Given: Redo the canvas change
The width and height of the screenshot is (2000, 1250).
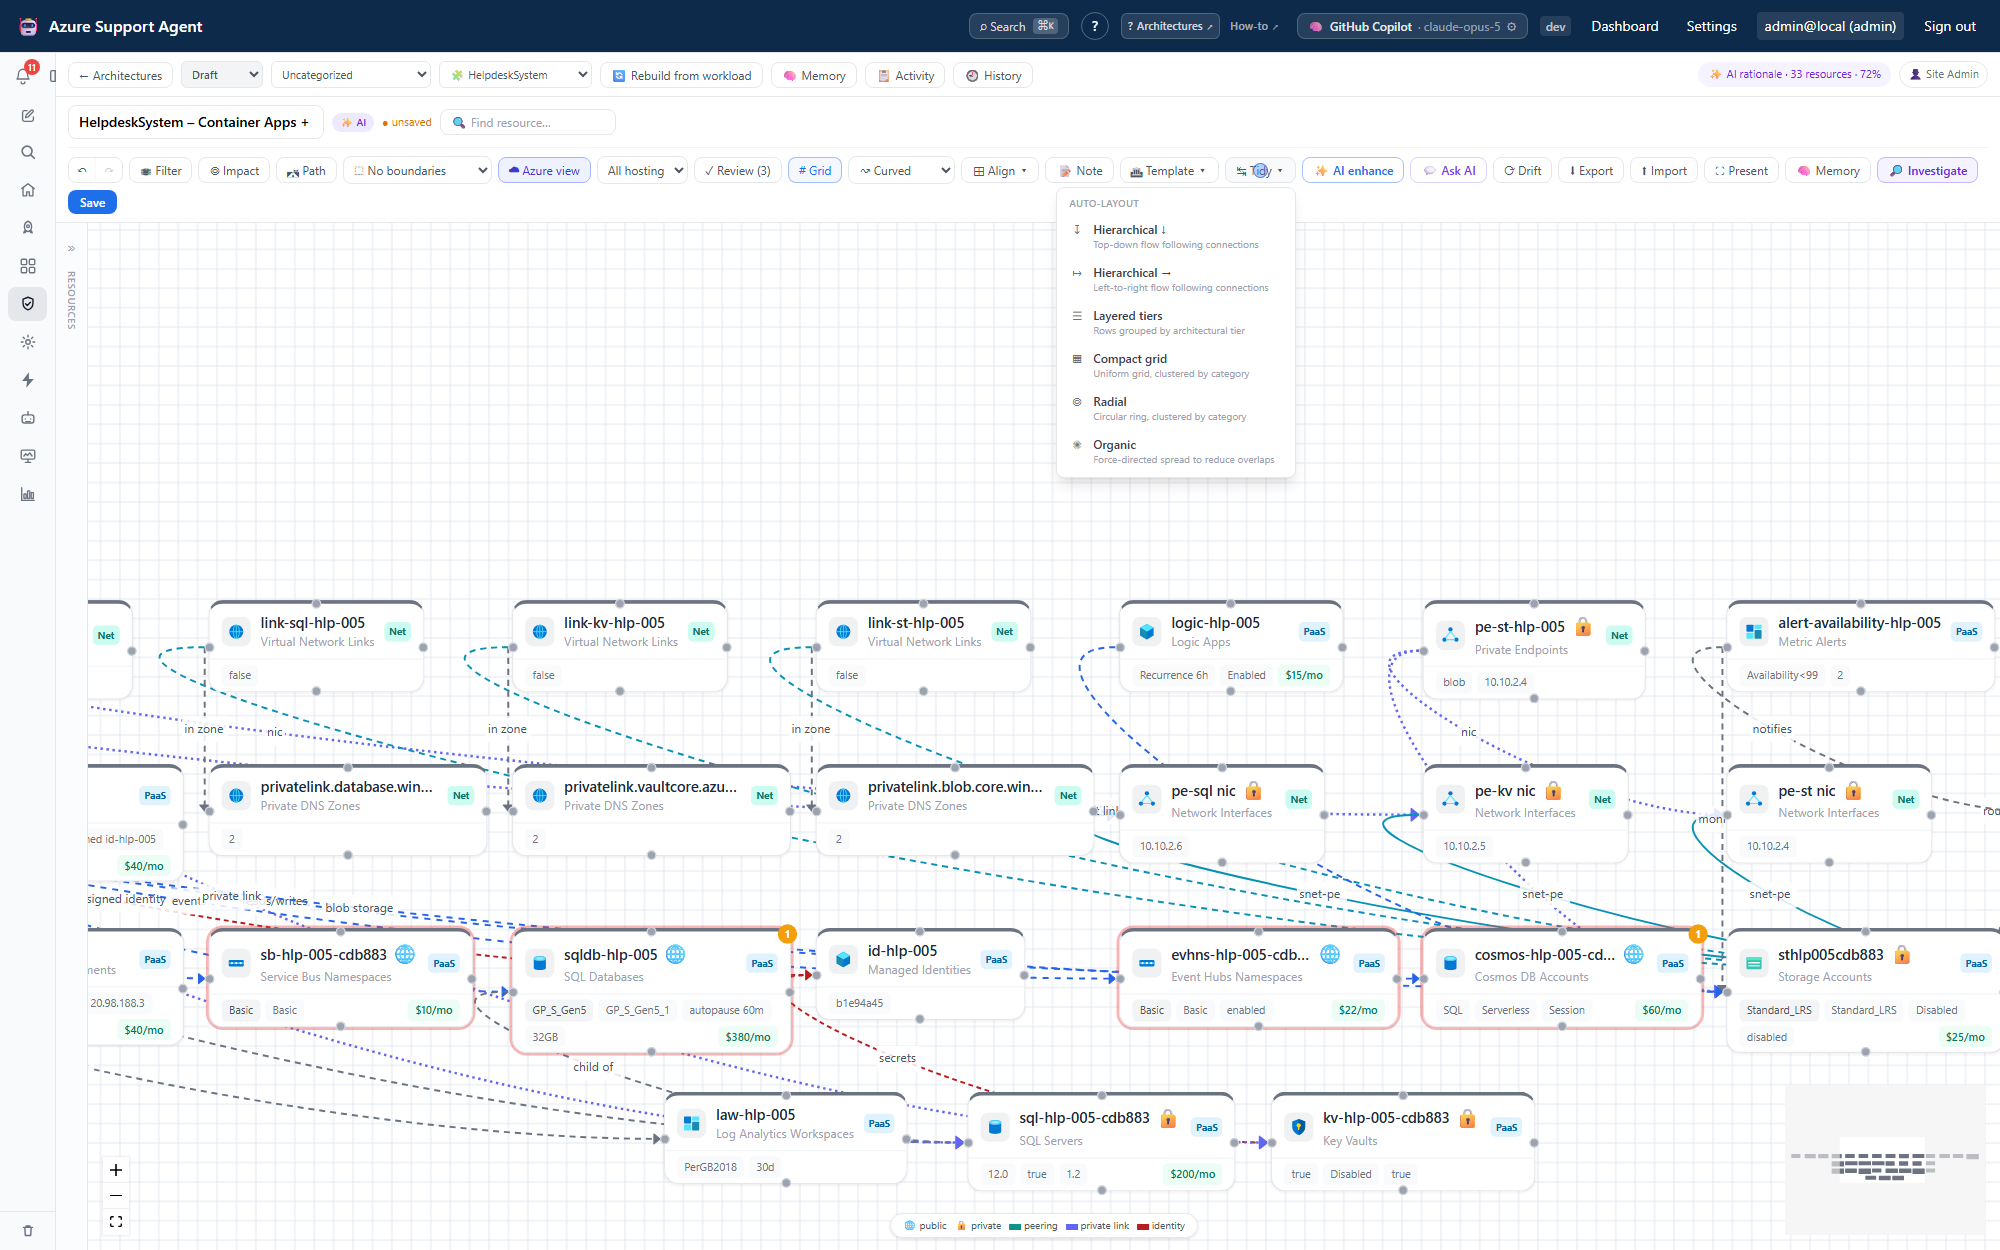Looking at the screenshot, I should pos(109,171).
